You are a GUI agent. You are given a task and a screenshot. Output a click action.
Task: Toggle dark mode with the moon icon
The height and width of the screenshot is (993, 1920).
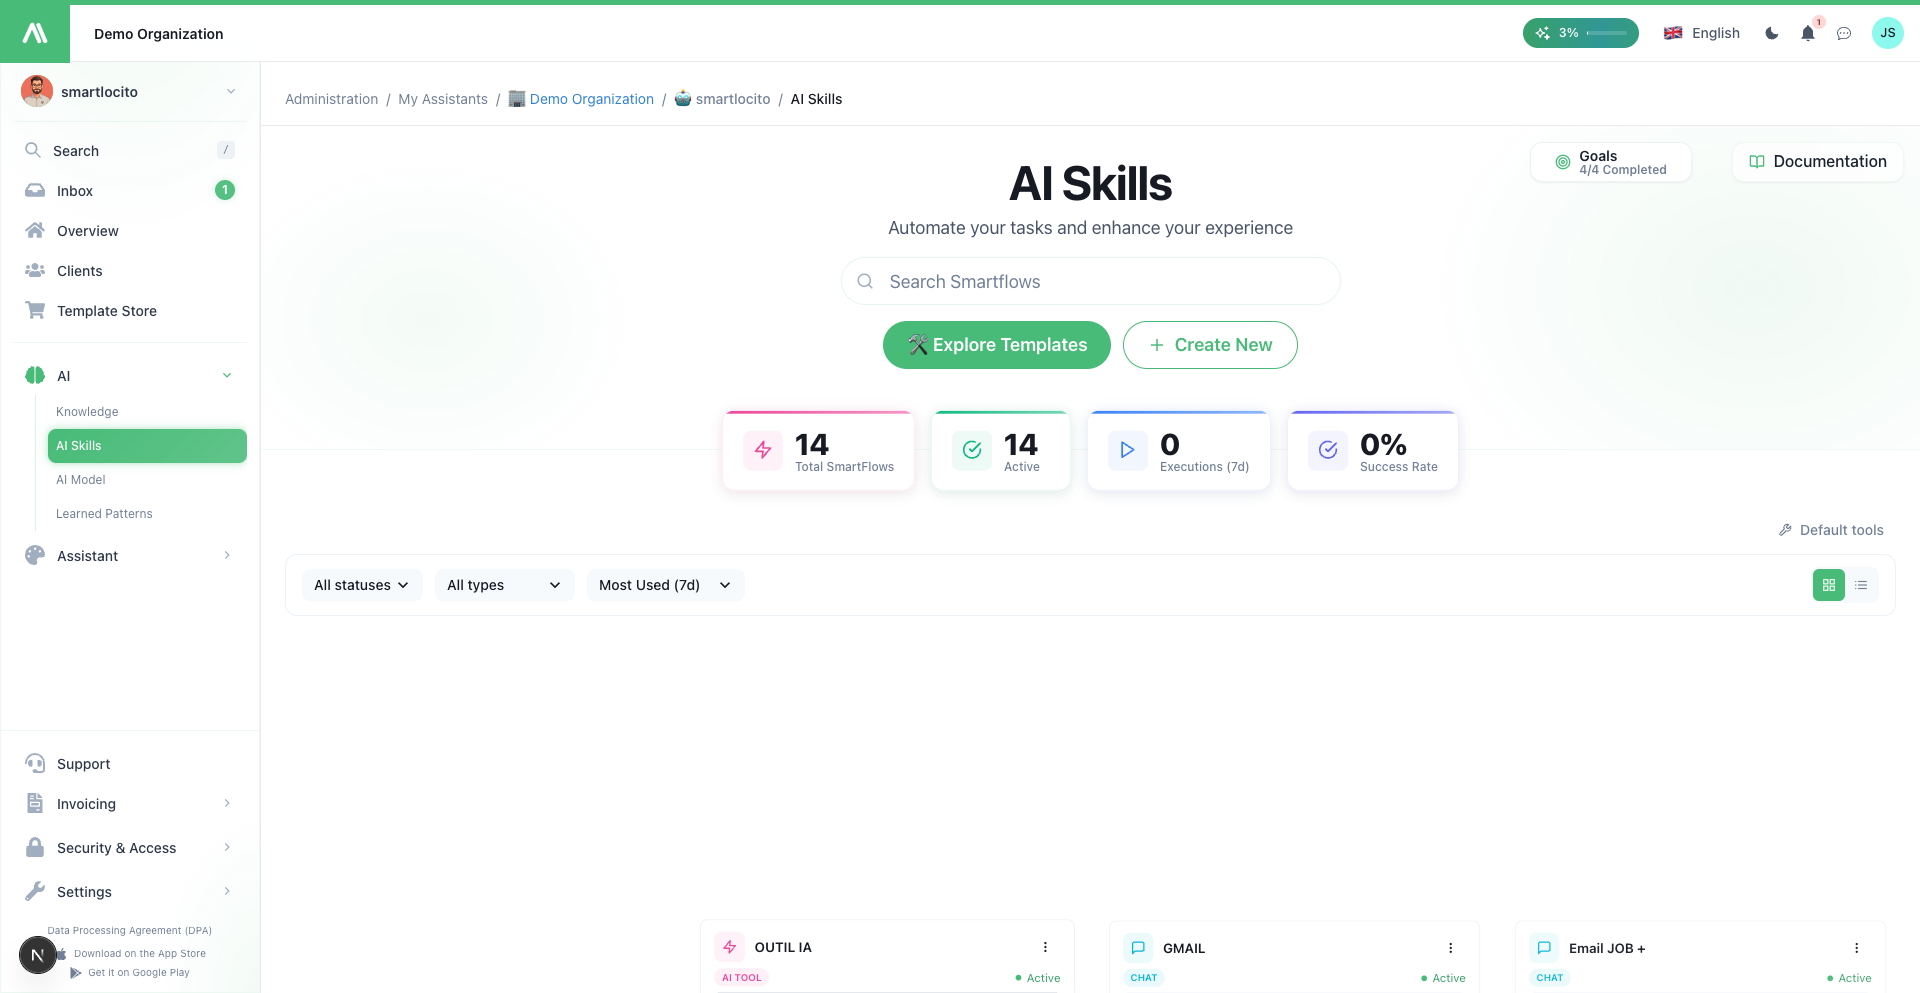(1771, 33)
